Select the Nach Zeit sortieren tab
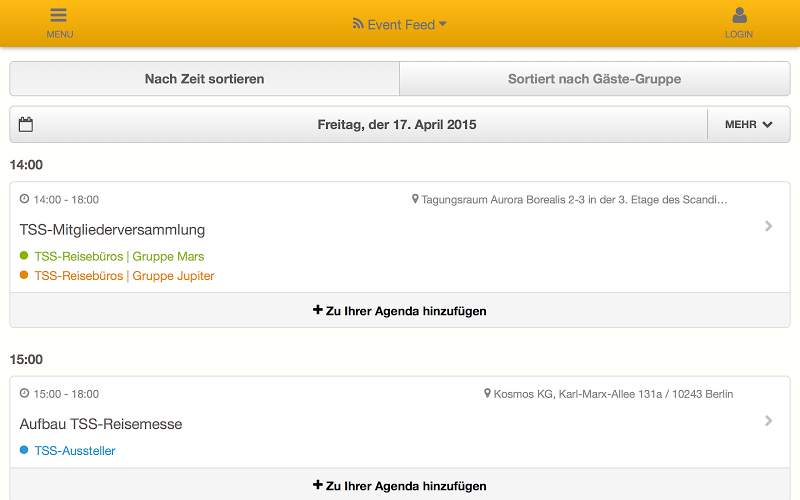800x500 pixels. point(205,79)
